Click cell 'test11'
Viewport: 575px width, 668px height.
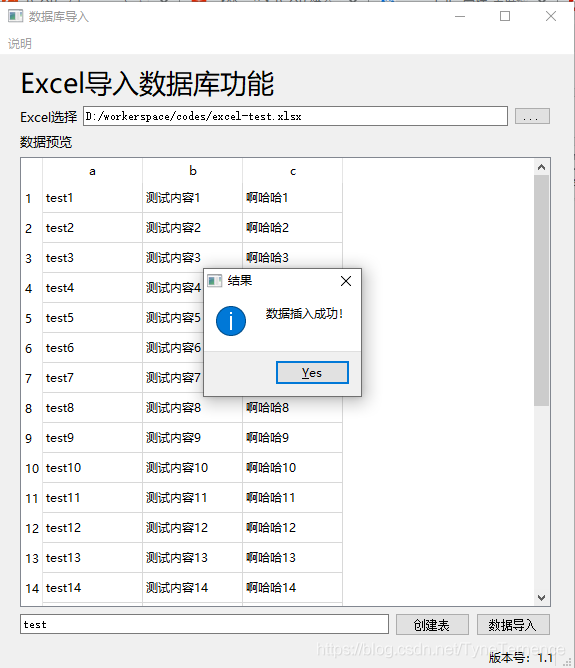tap(92, 498)
